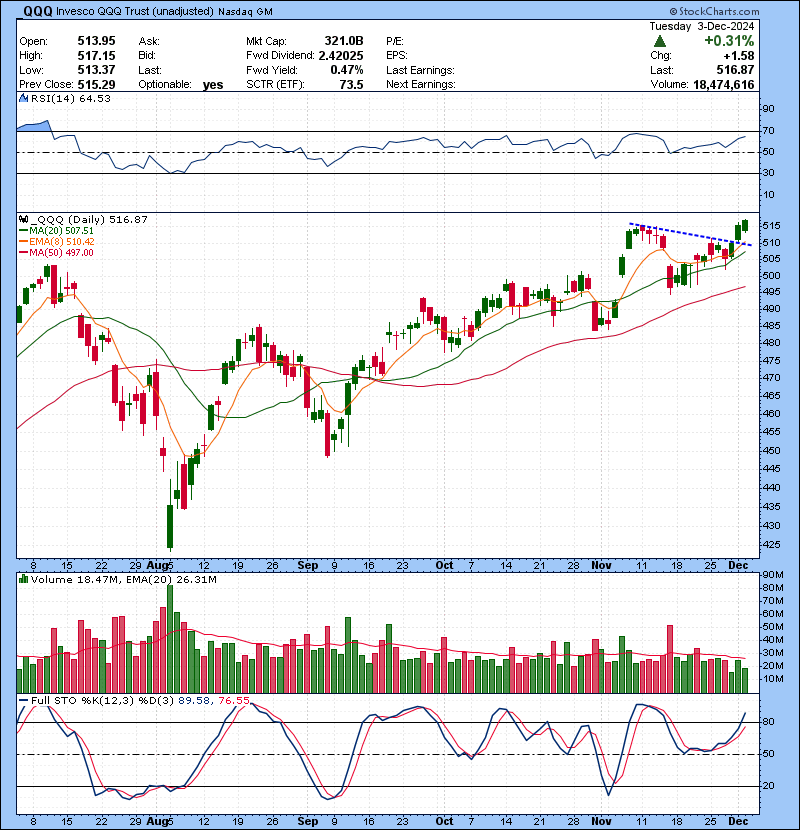Toggle the Optionable 'yes' field

211,84
